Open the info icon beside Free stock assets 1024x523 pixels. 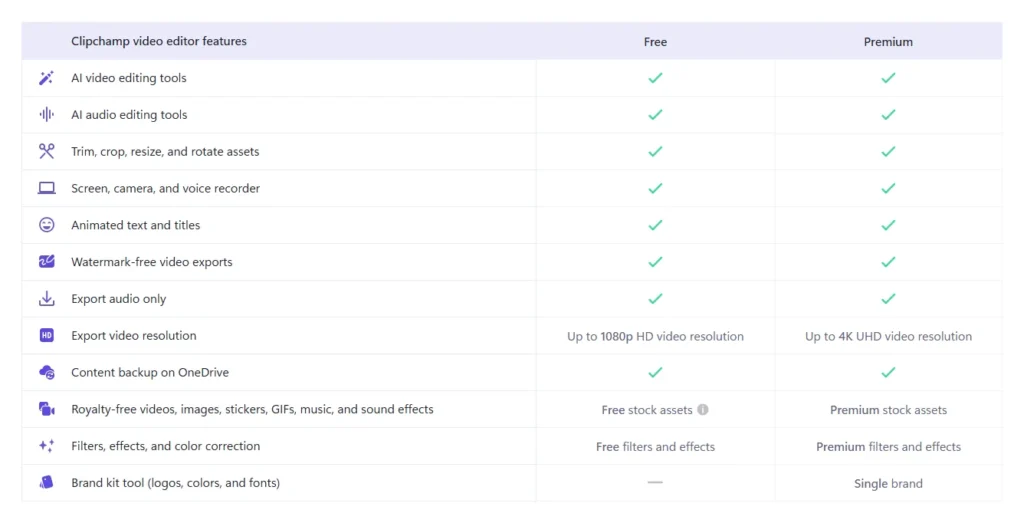click(703, 410)
